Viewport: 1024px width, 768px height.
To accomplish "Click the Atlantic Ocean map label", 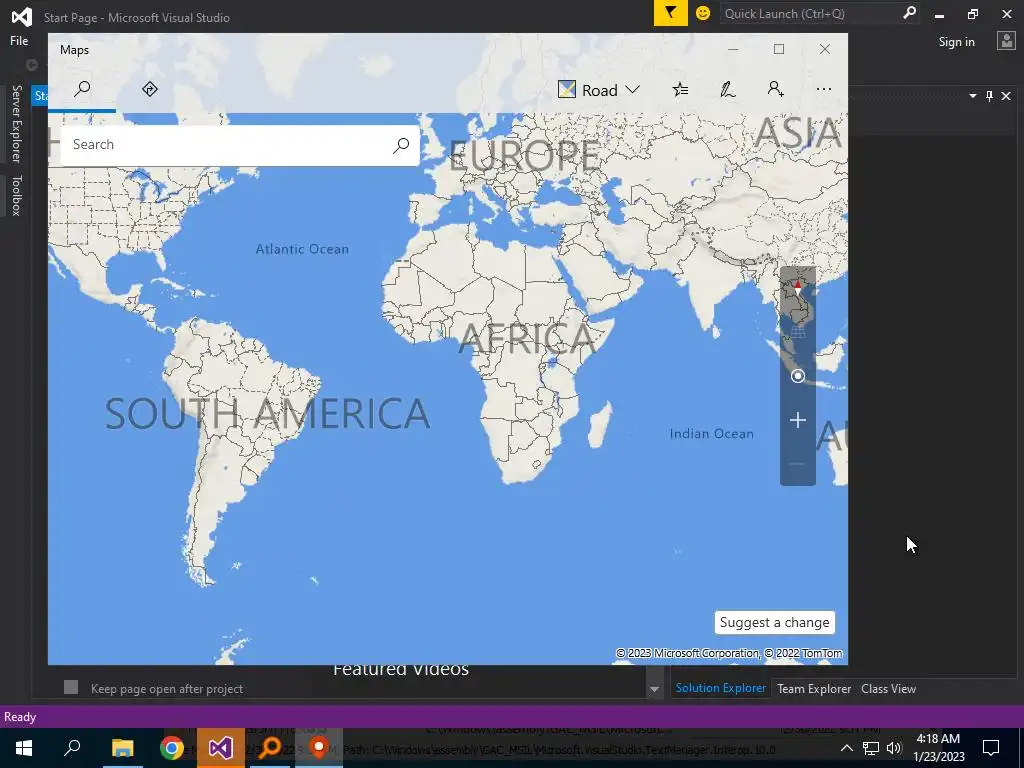I will tap(302, 249).
